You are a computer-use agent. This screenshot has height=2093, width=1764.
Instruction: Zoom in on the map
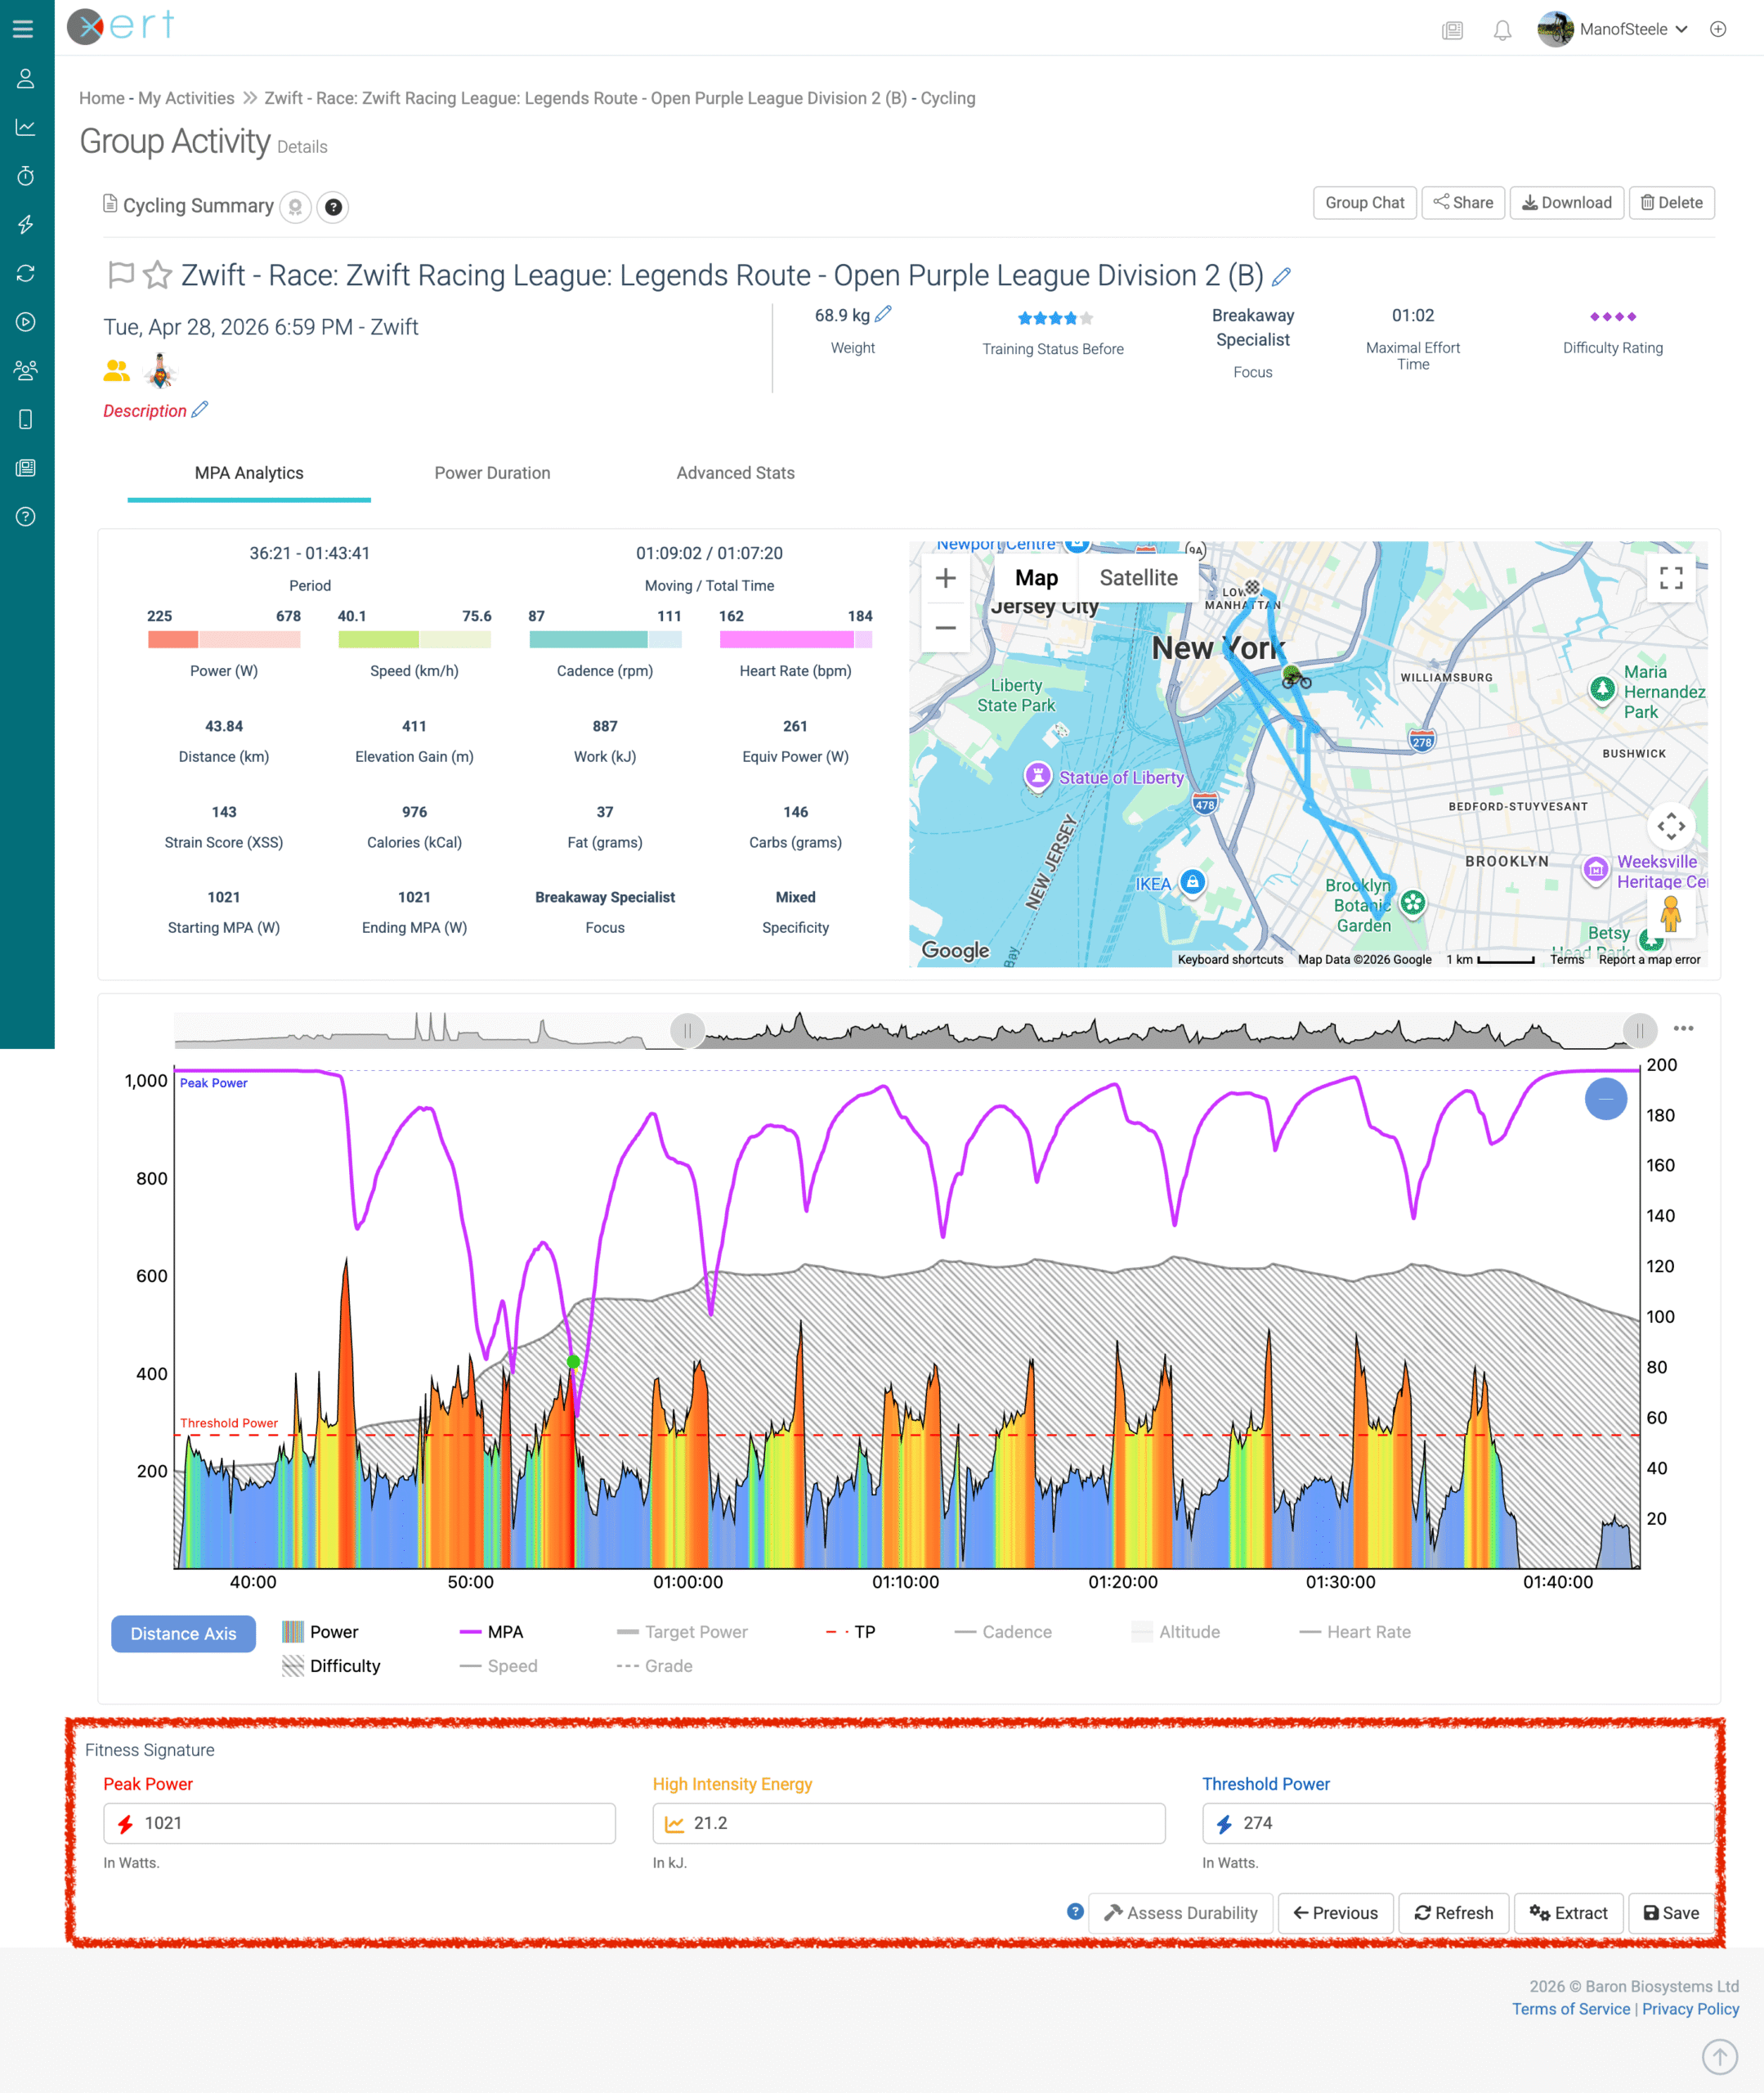945,578
